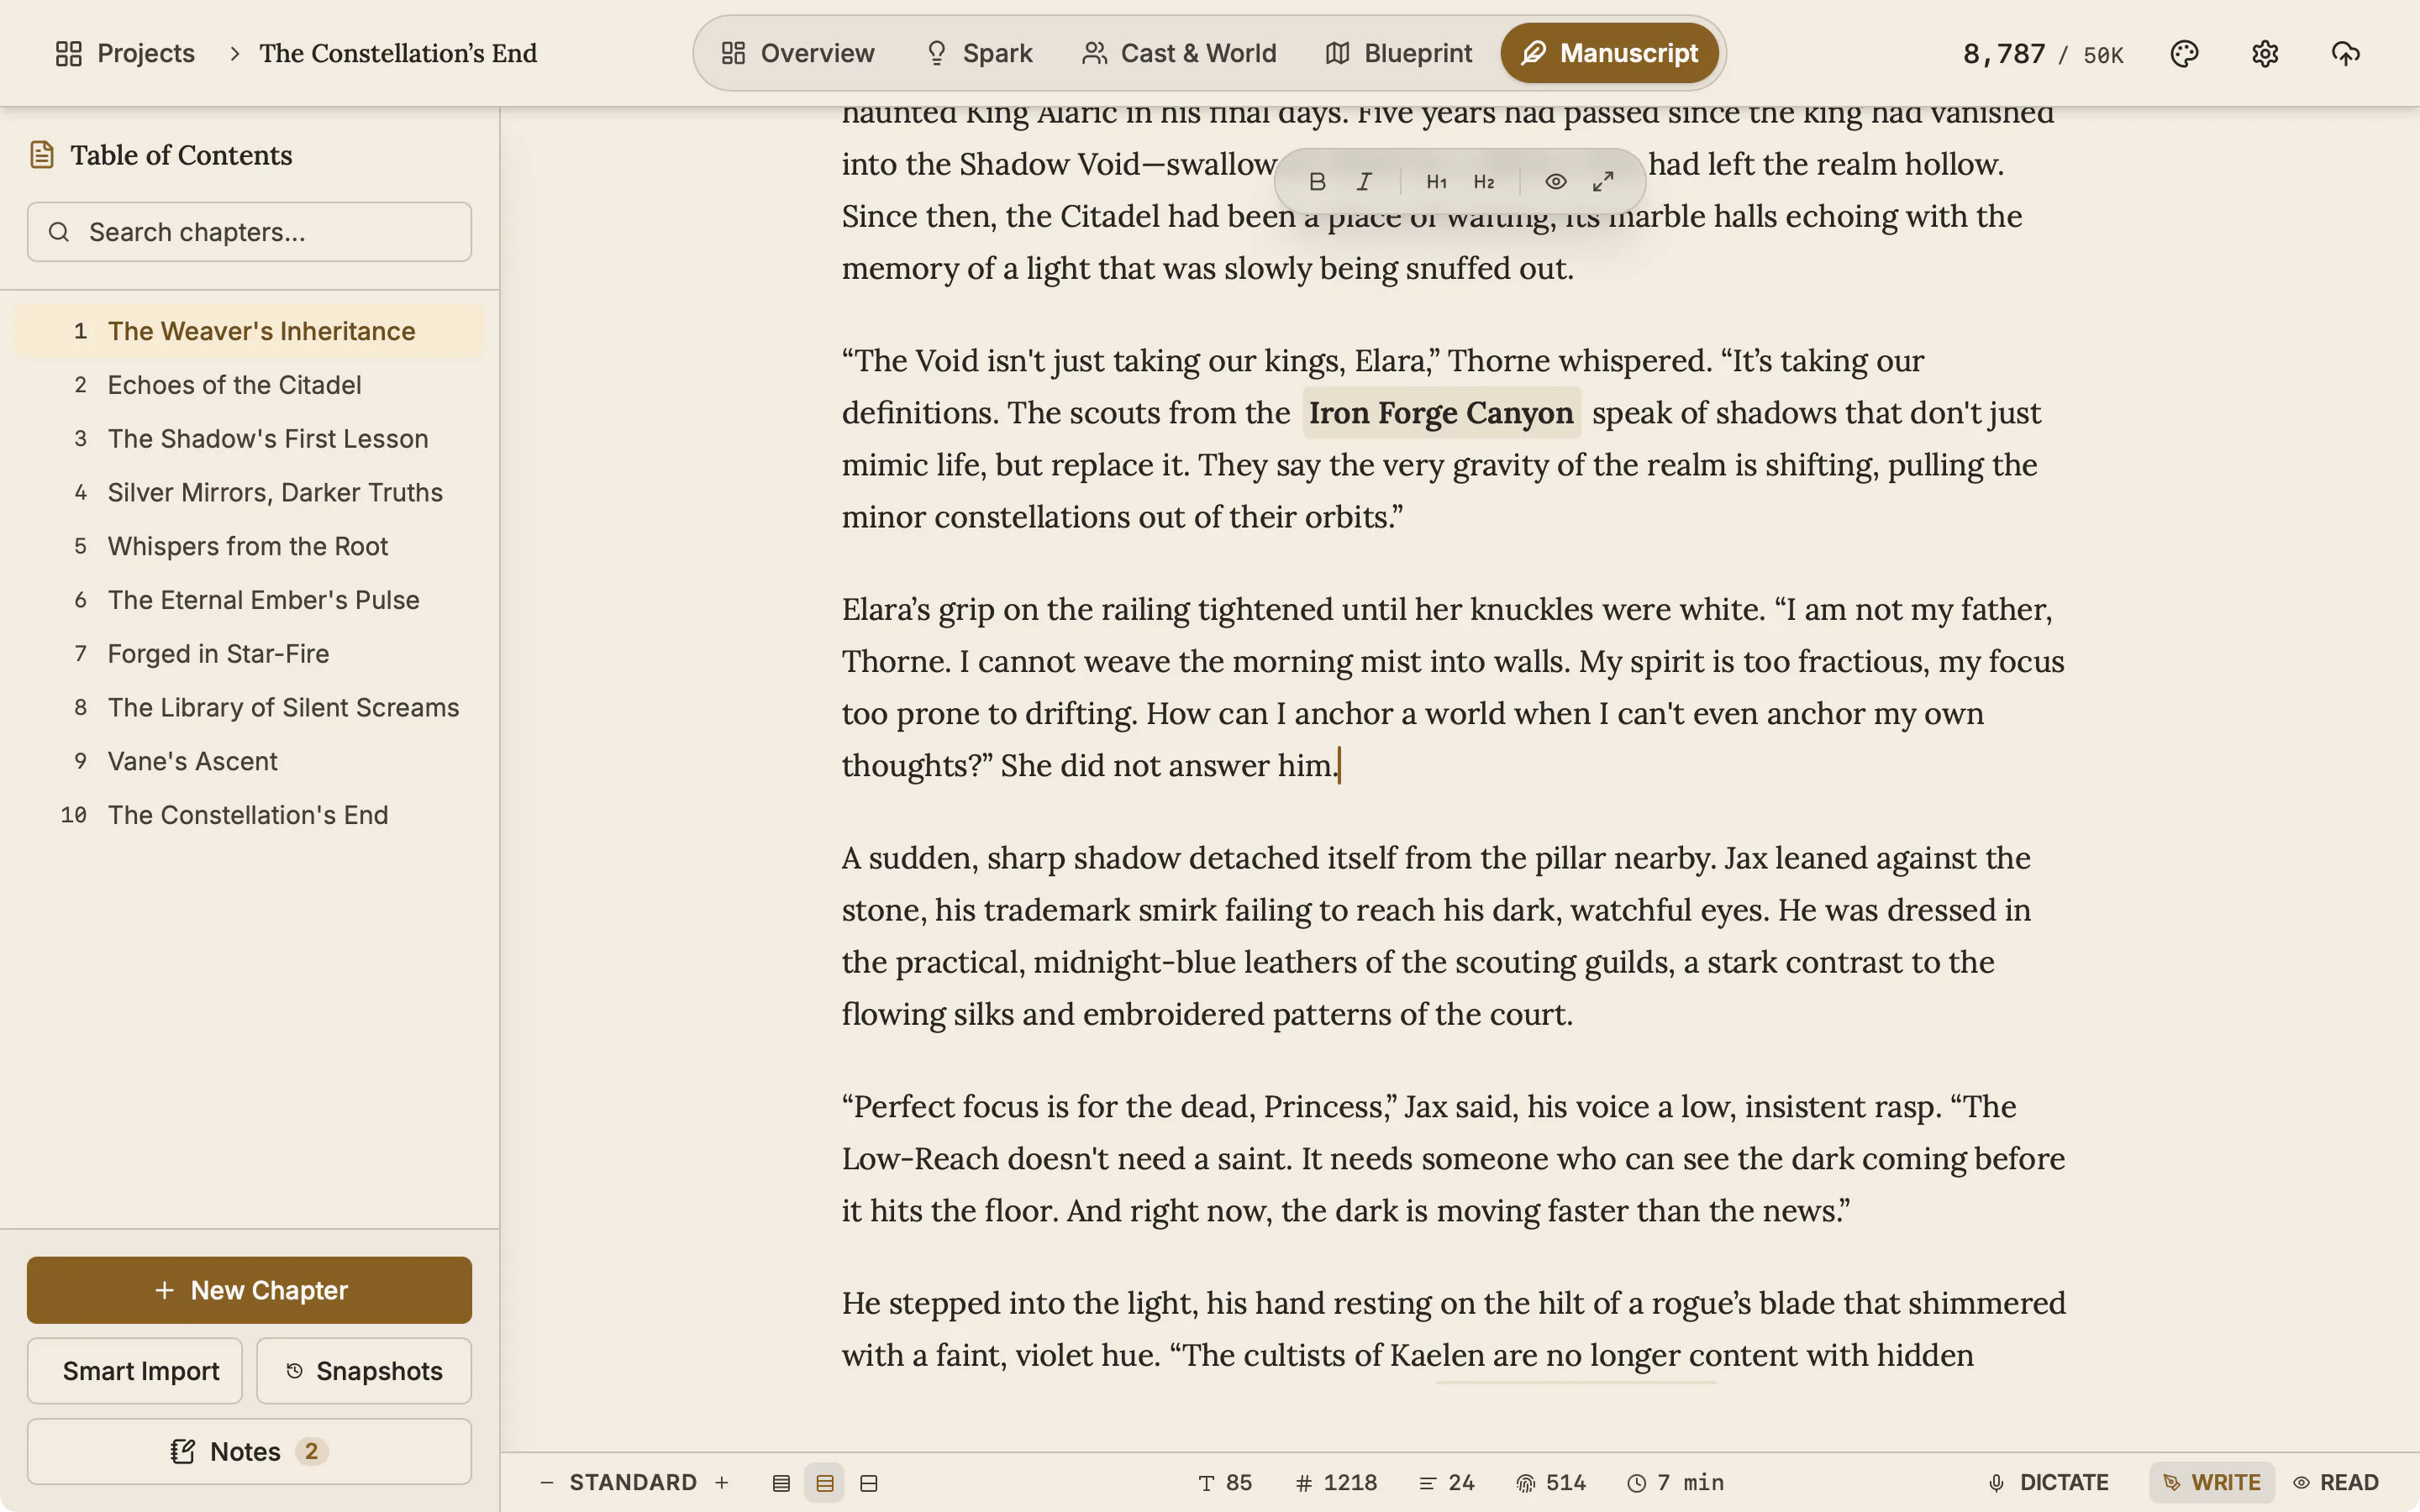
Task: Open the Notes panel
Action: (249, 1451)
